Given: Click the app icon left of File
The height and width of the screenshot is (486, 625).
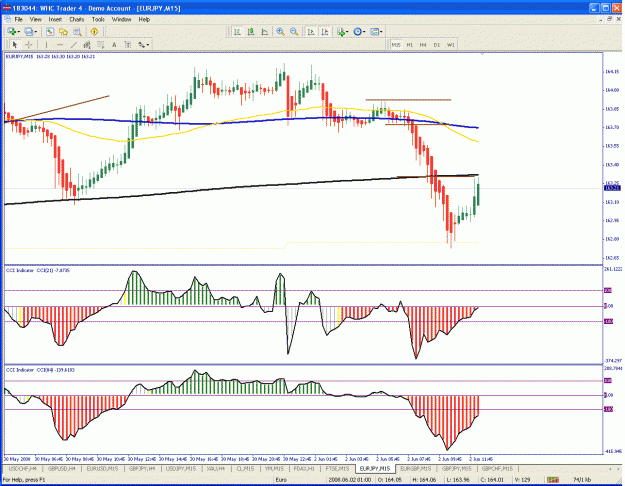Looking at the screenshot, I should click(x=7, y=19).
